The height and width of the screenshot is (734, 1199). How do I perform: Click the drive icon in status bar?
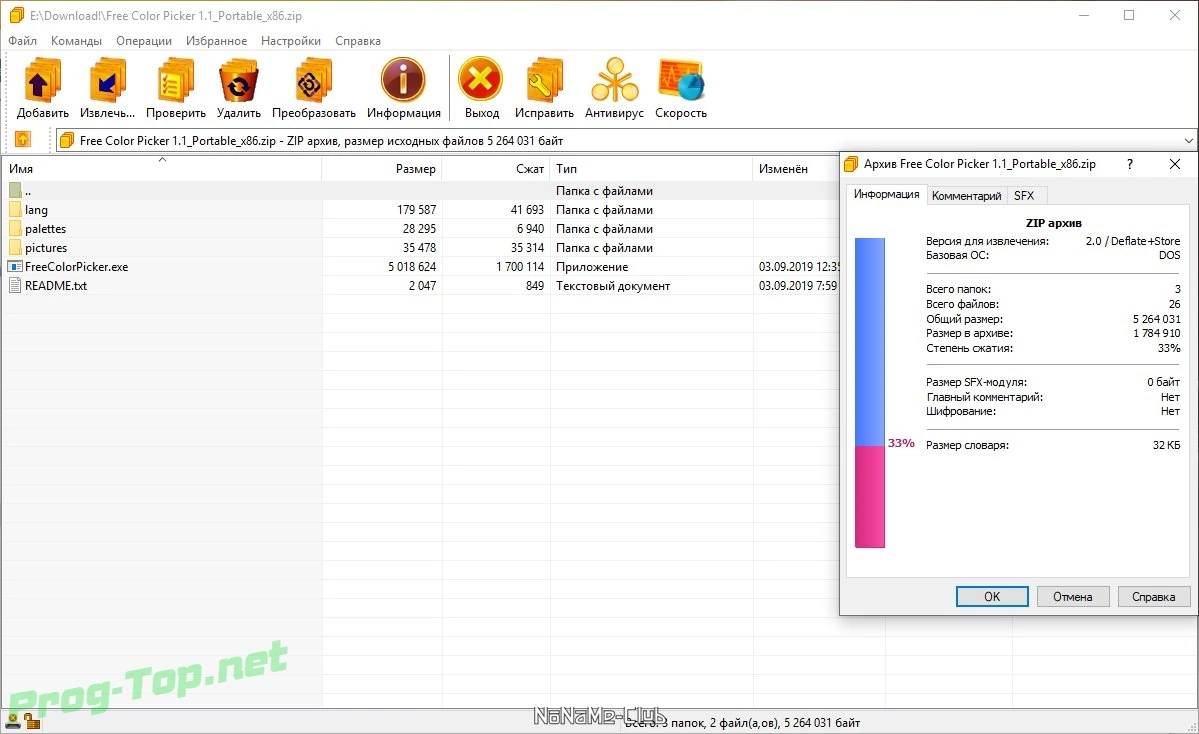click(x=13, y=720)
